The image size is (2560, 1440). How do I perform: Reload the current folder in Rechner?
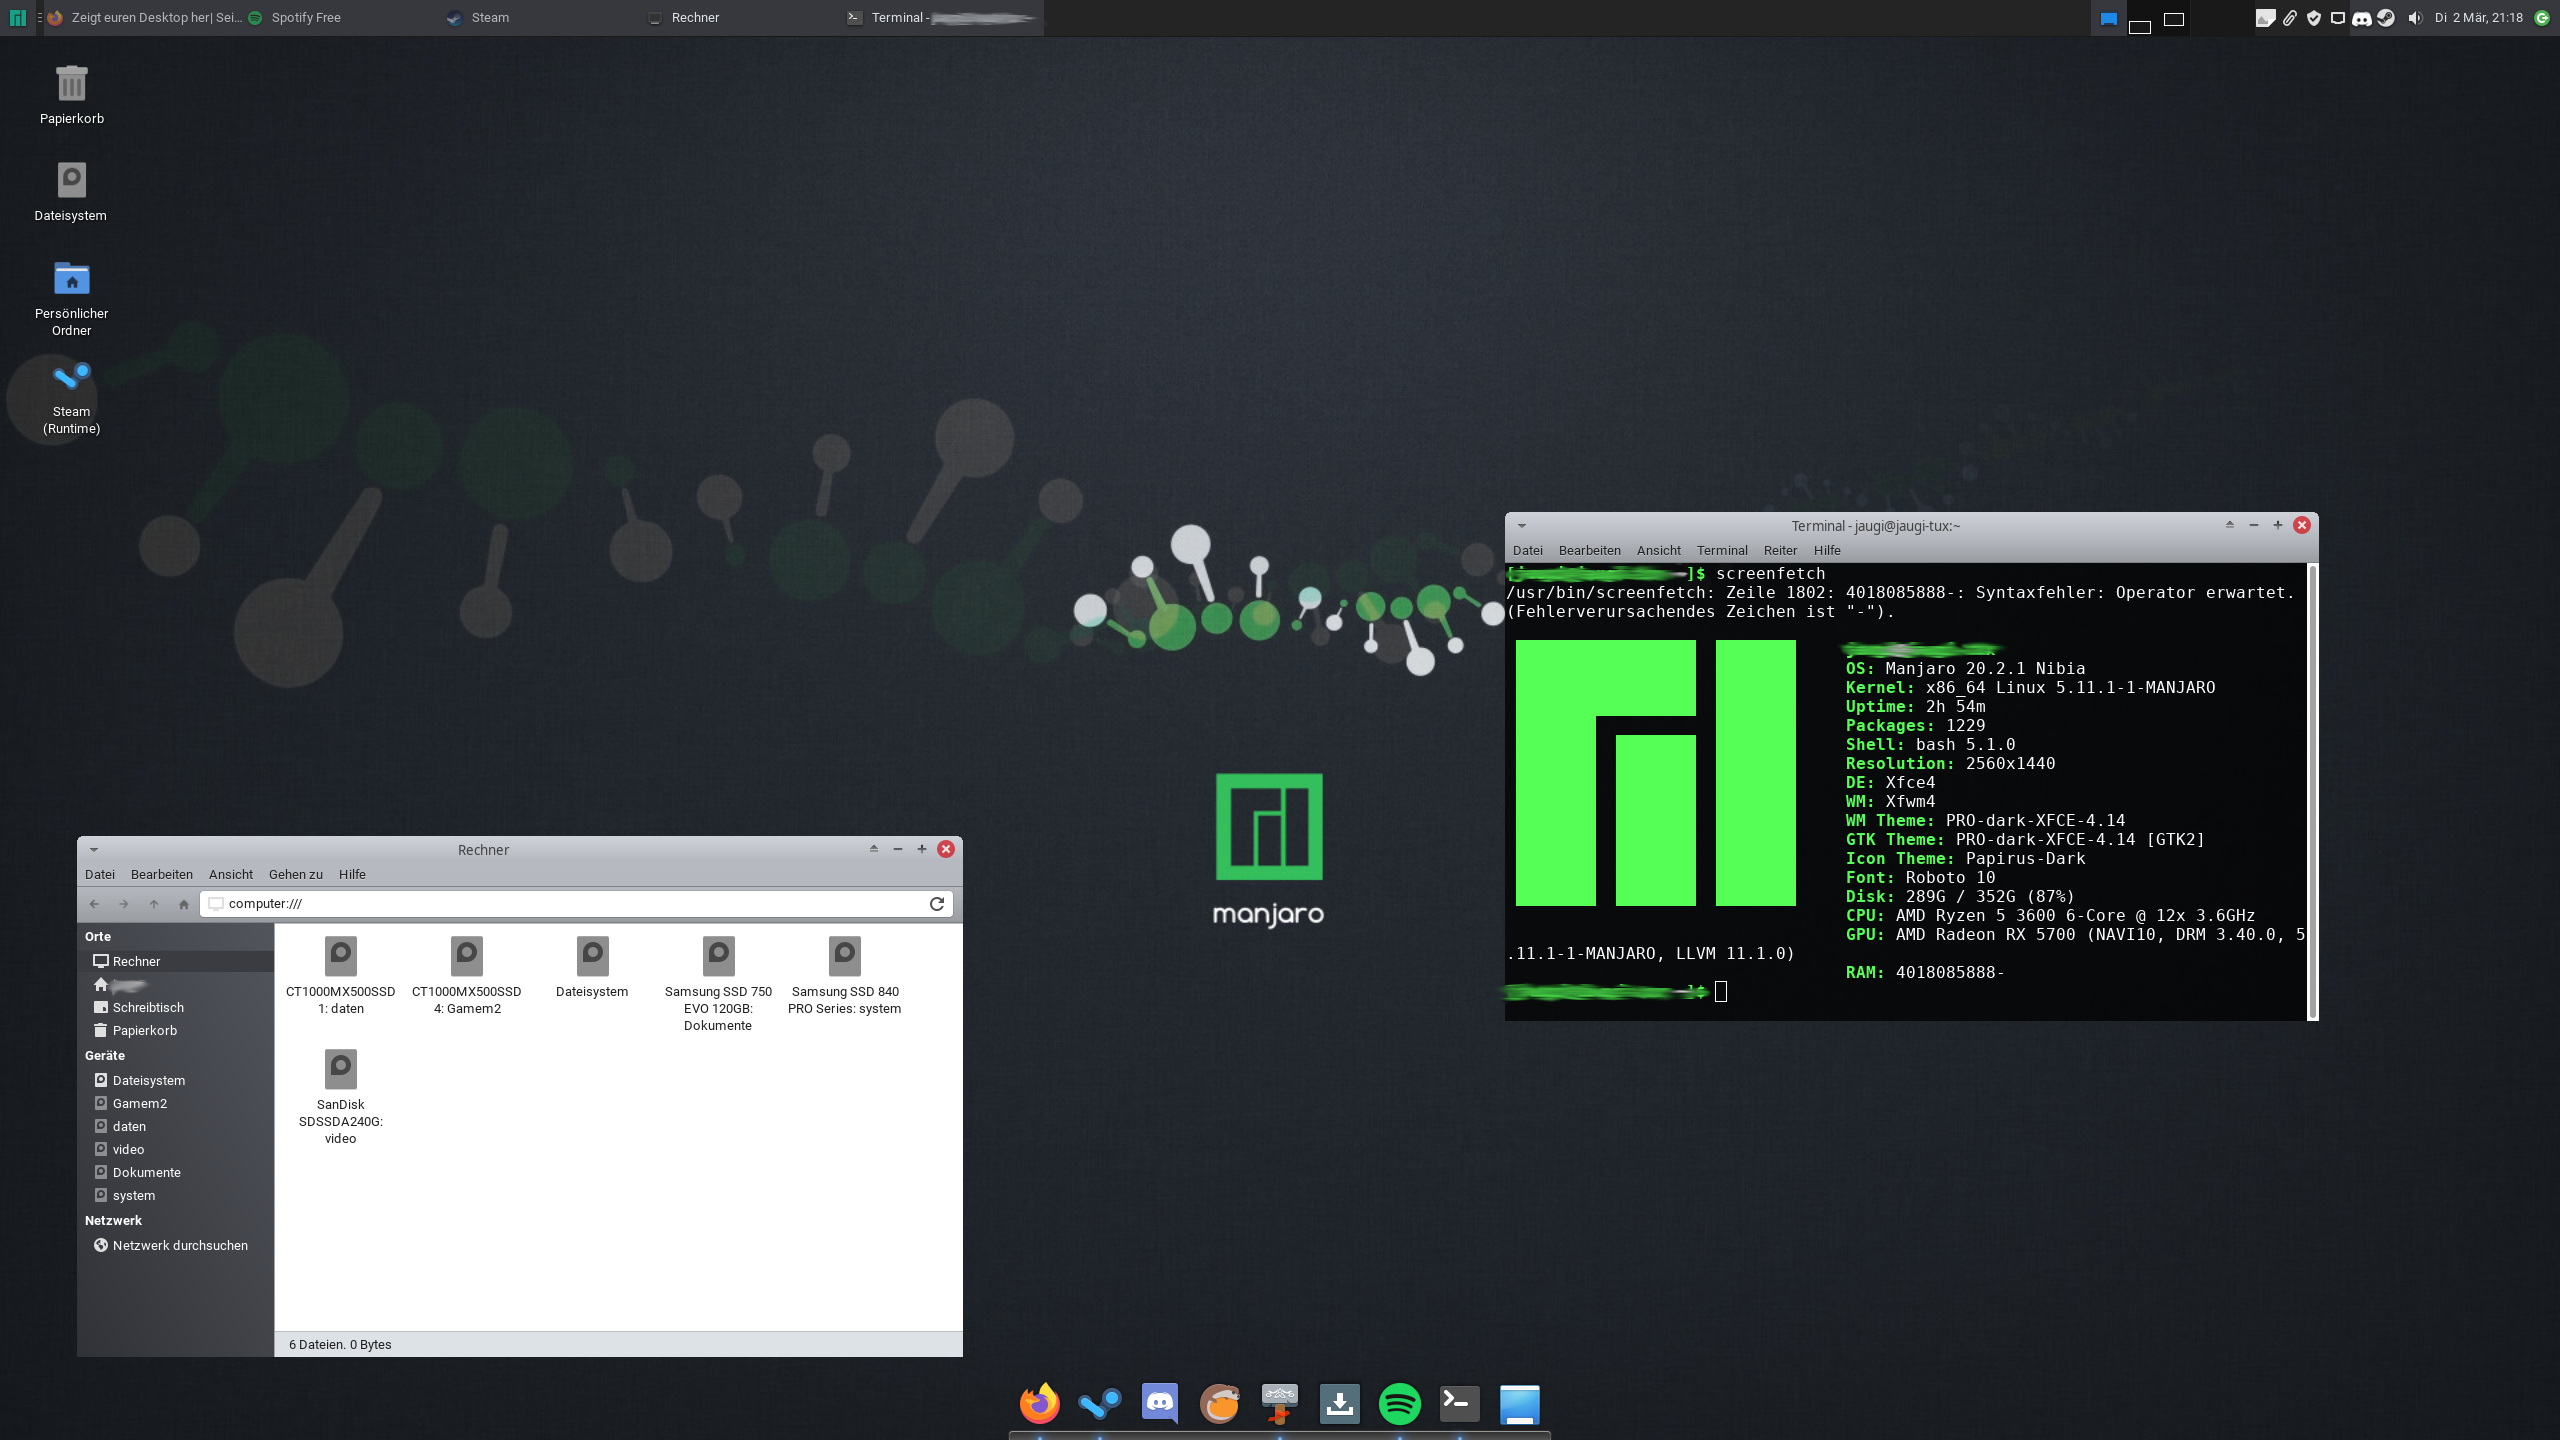click(x=936, y=903)
